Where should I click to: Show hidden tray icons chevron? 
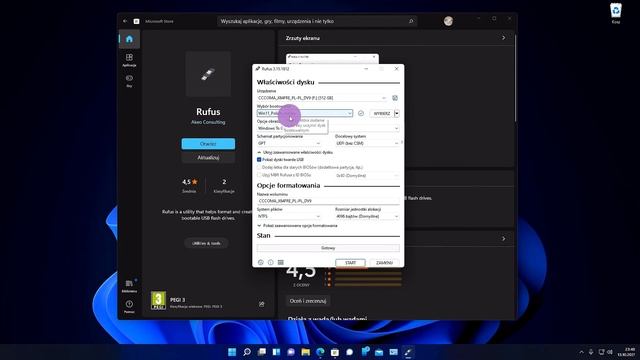[581, 352]
